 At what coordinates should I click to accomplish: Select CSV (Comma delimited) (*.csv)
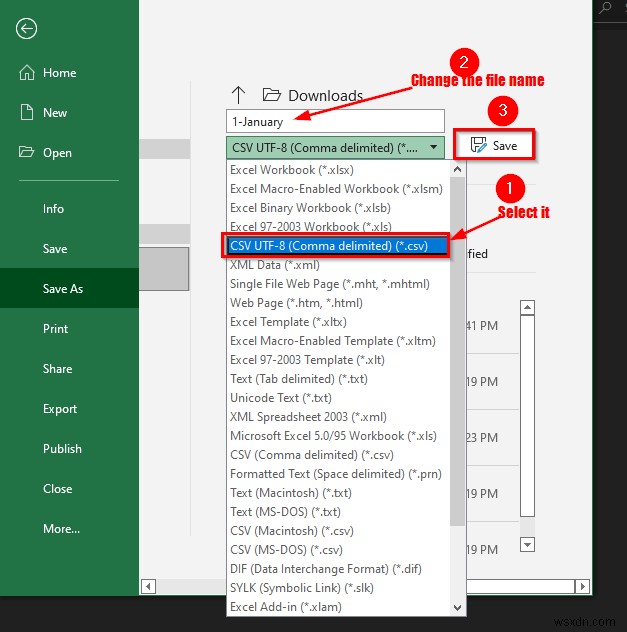[x=338, y=455]
